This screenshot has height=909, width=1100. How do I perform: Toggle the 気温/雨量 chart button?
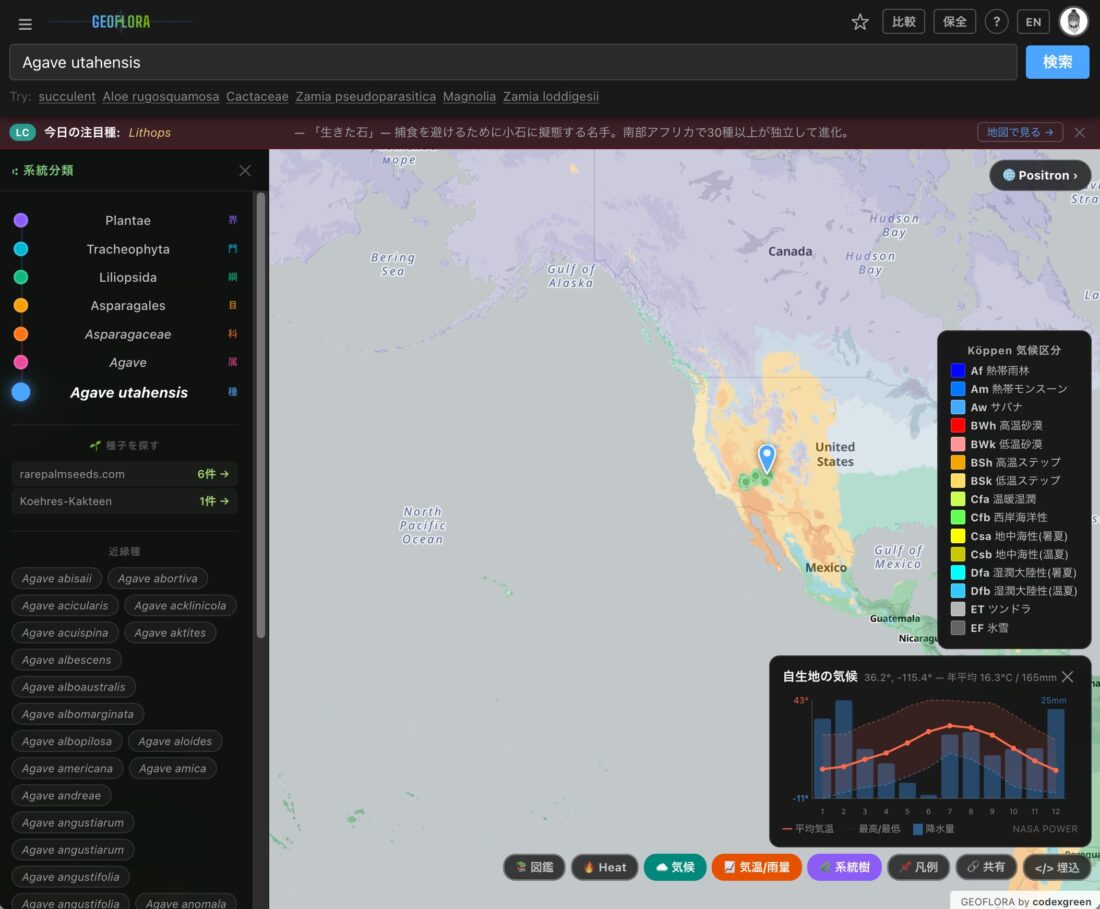point(756,867)
